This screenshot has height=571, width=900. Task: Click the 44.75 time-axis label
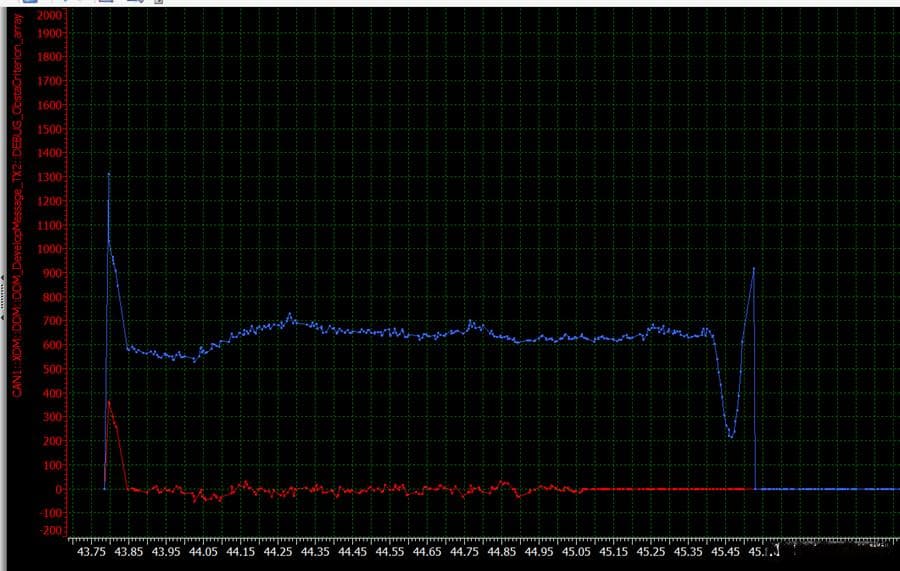coord(464,552)
